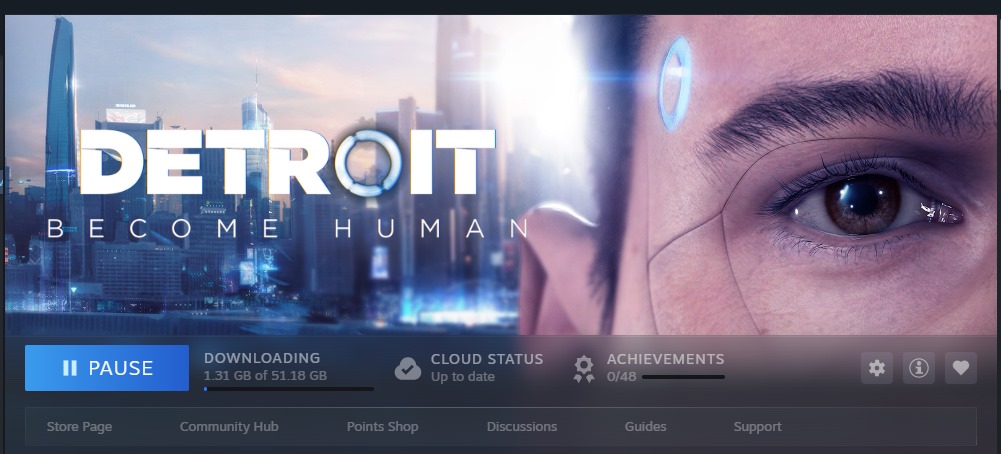View Guides for the game
The width and height of the screenshot is (1001, 454).
coord(645,427)
